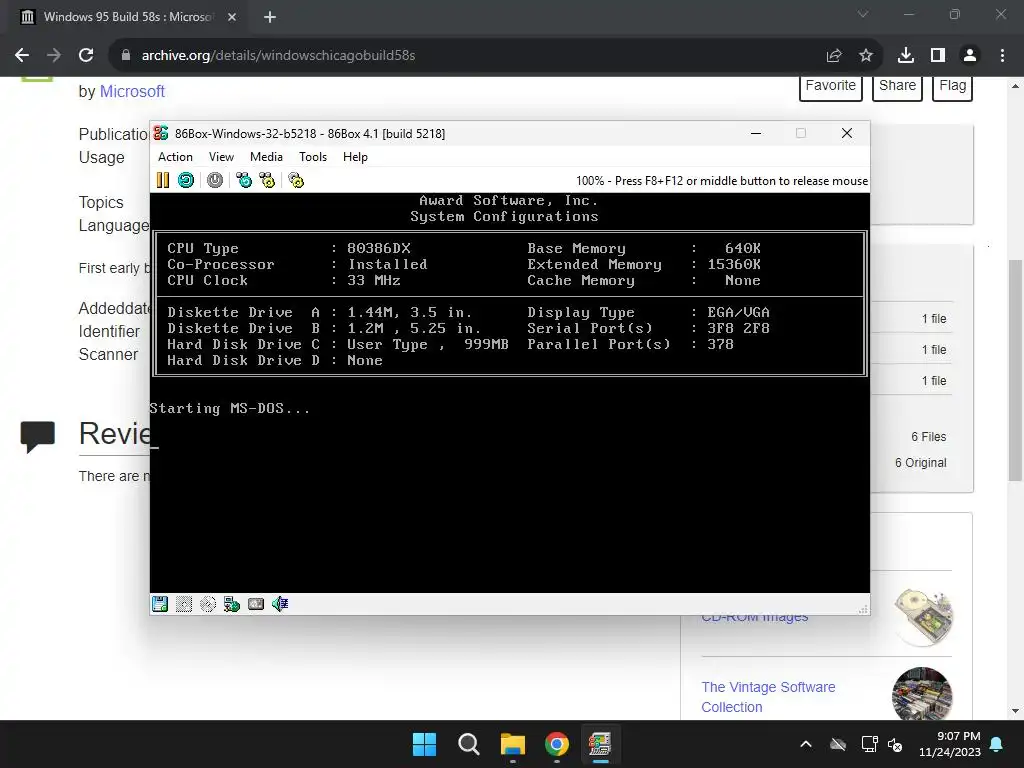Toggle Chrome side panel icon
1024x768 pixels.
coord(938,56)
